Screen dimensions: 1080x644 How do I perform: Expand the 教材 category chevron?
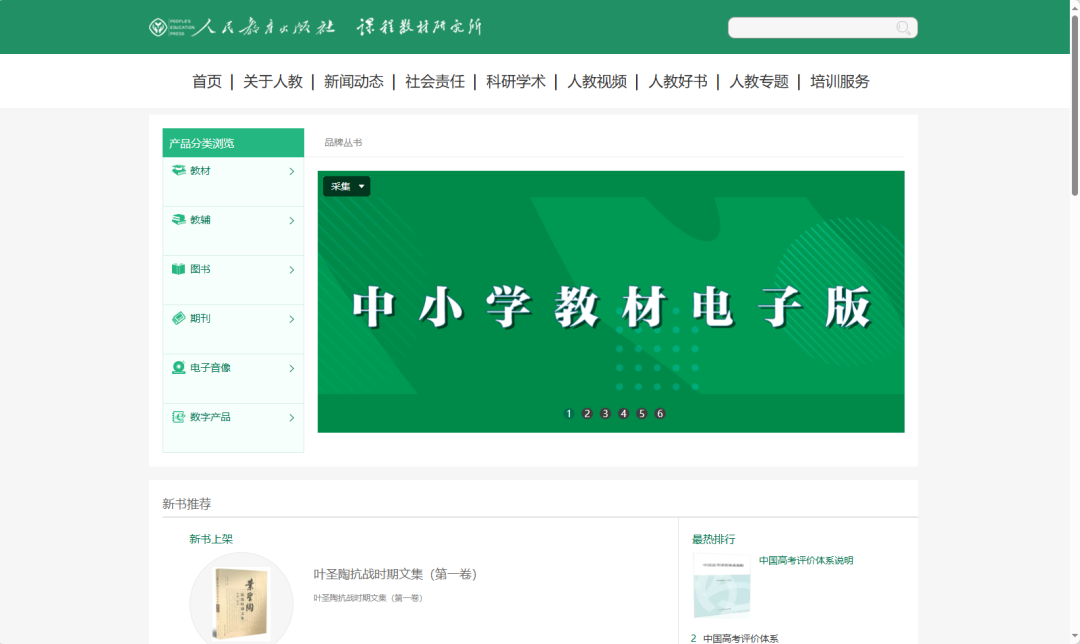[292, 170]
